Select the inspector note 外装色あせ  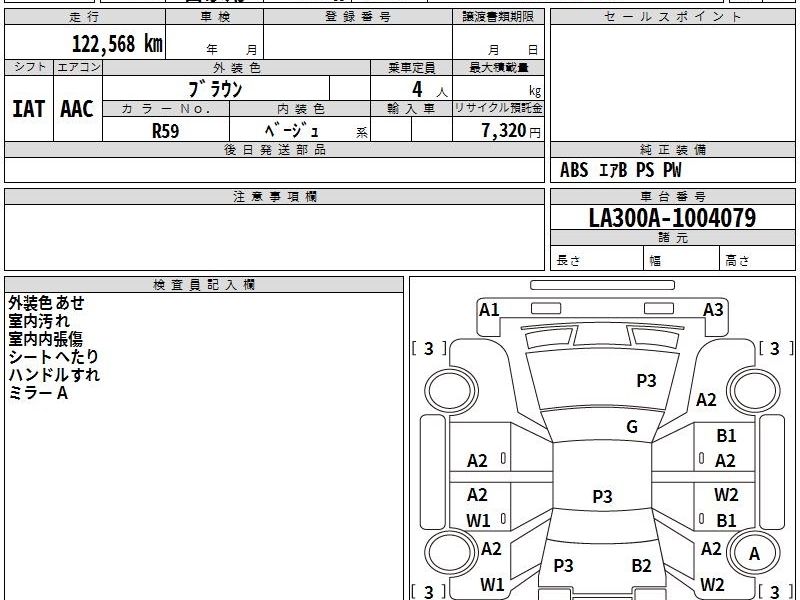[46, 303]
